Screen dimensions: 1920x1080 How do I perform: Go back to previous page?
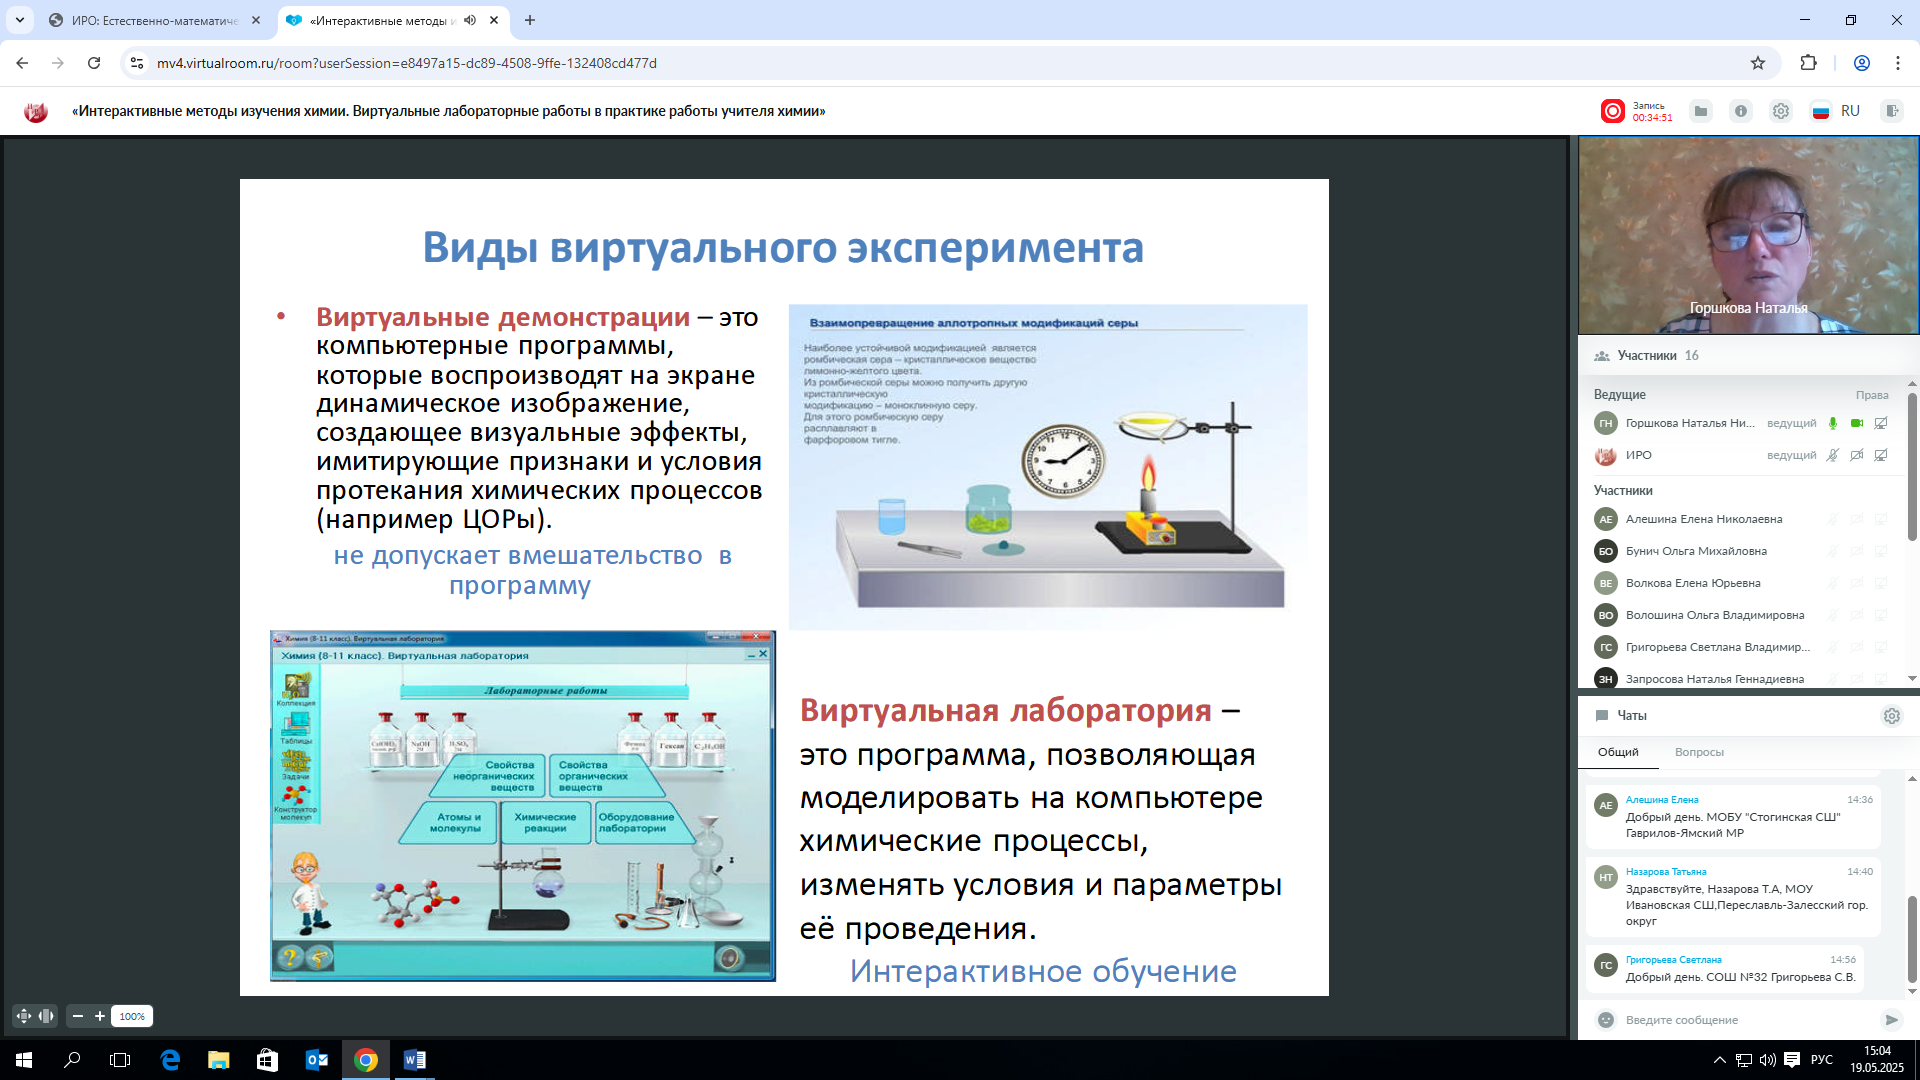22,63
